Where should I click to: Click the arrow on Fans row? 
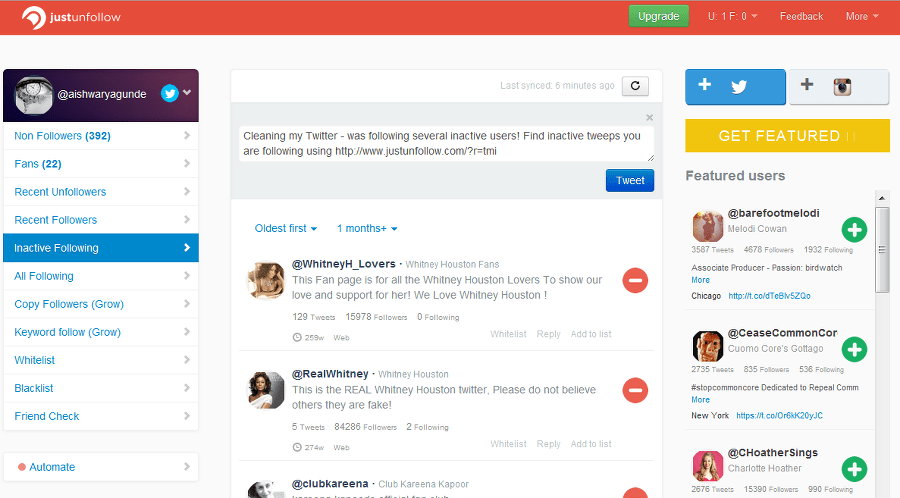187,164
